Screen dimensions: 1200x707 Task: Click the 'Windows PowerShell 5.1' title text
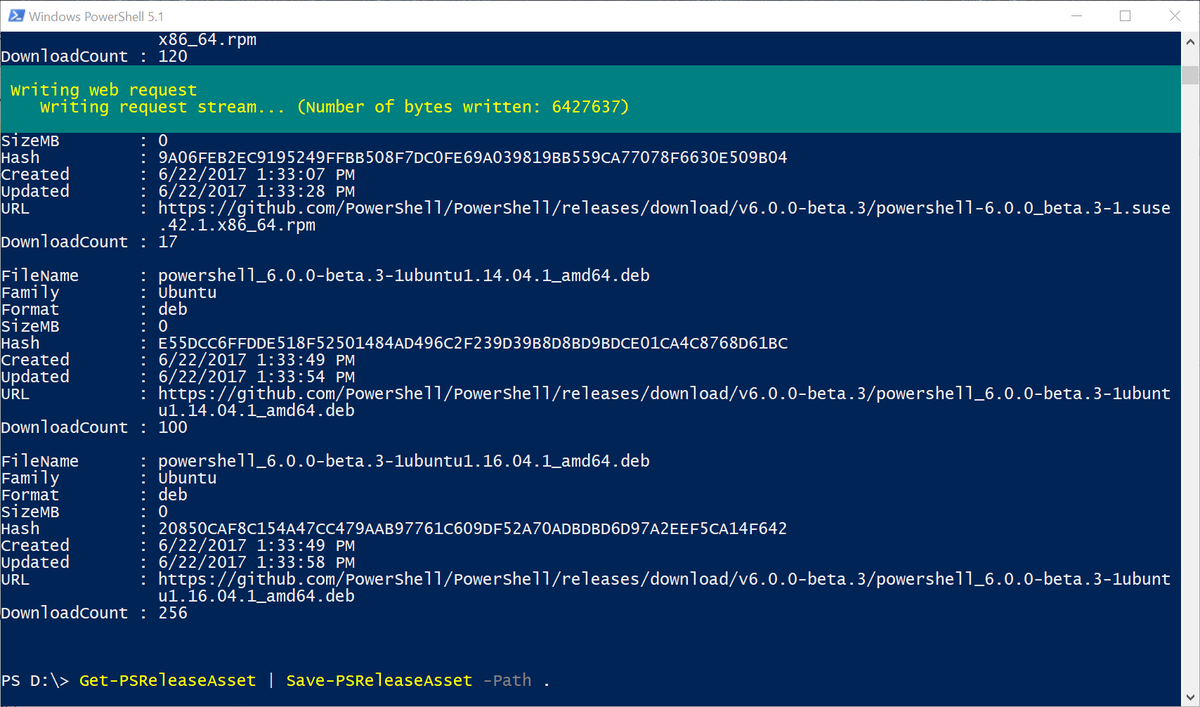pos(97,16)
